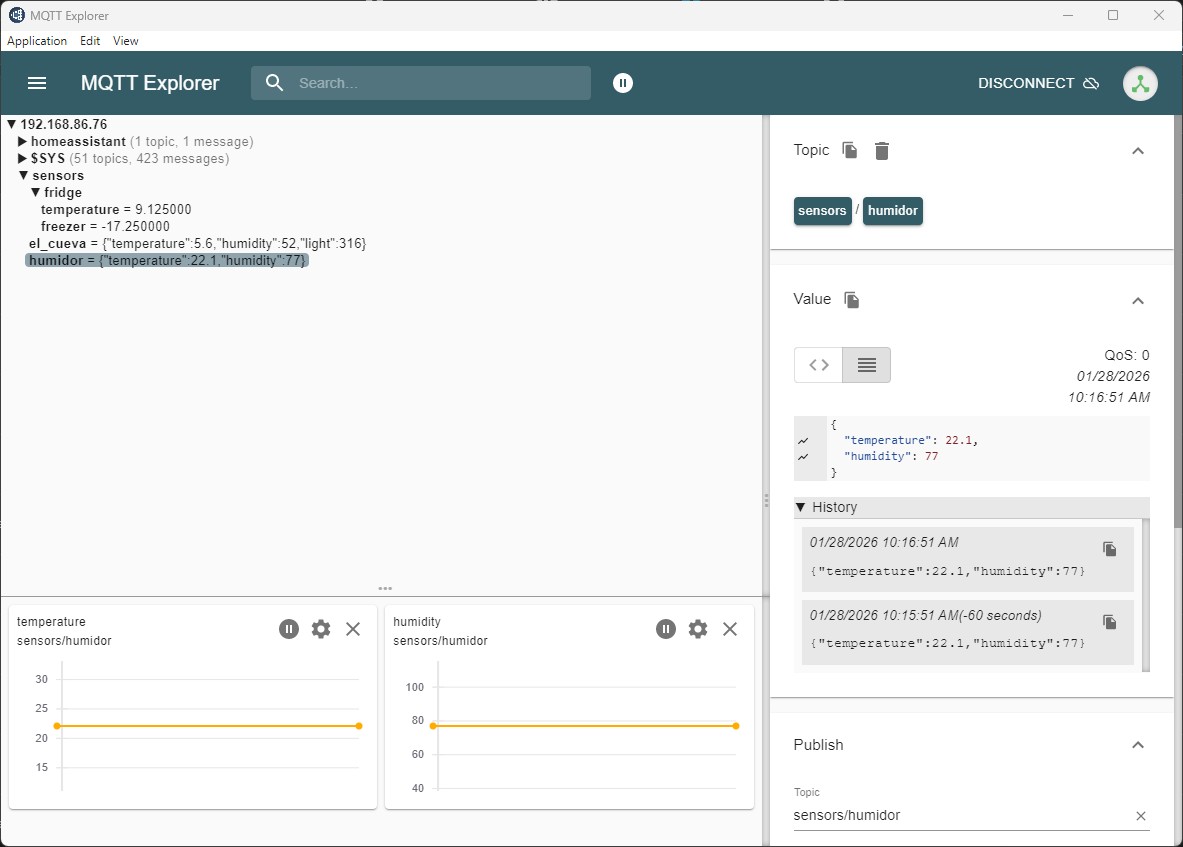Open humidity chart settings gear
The width and height of the screenshot is (1183, 847).
pos(698,629)
